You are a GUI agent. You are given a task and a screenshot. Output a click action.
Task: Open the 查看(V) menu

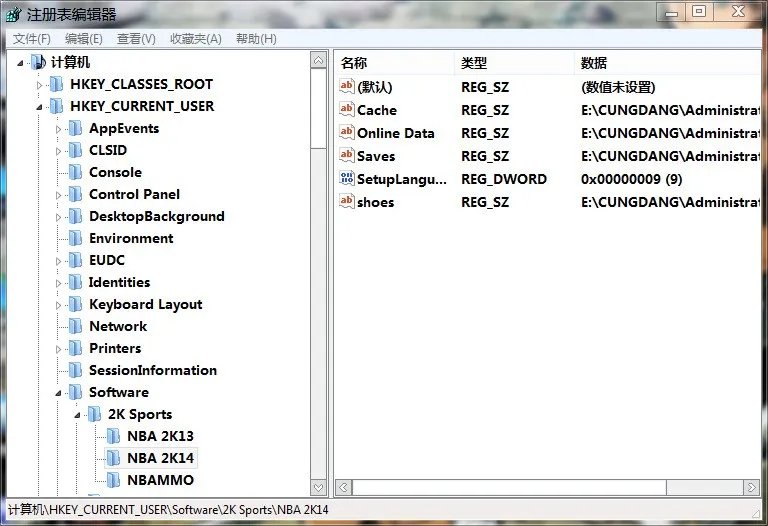136,39
